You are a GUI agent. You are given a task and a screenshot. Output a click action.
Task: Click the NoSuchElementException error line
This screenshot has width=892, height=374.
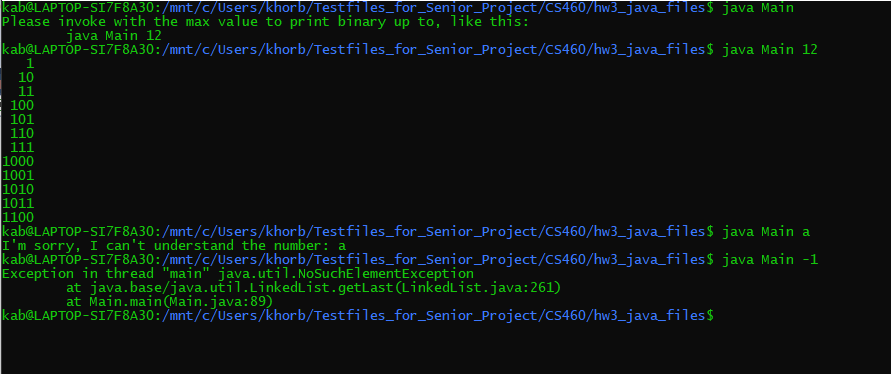pyautogui.click(x=238, y=274)
